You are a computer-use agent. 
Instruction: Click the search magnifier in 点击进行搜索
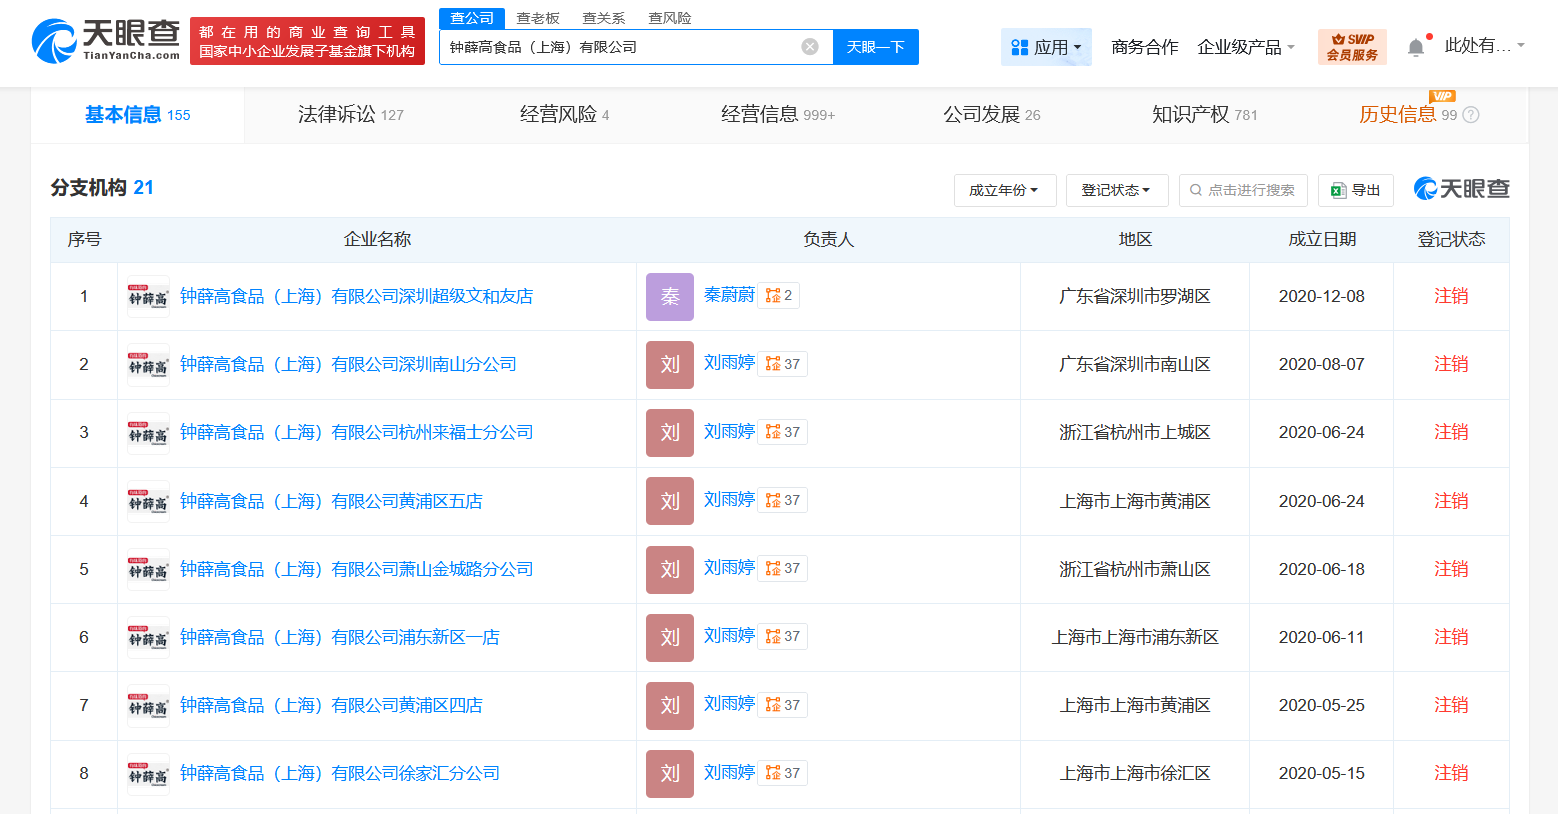pos(1196,190)
